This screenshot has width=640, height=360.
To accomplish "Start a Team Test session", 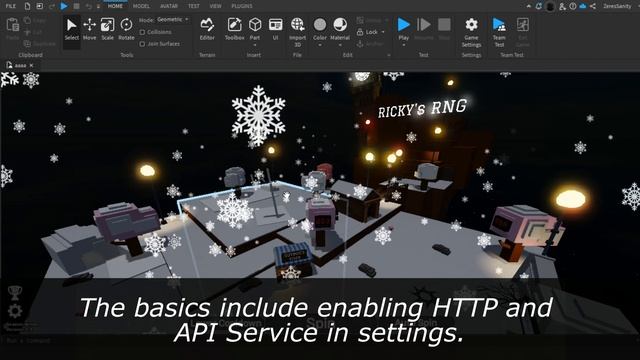I will (x=499, y=32).
